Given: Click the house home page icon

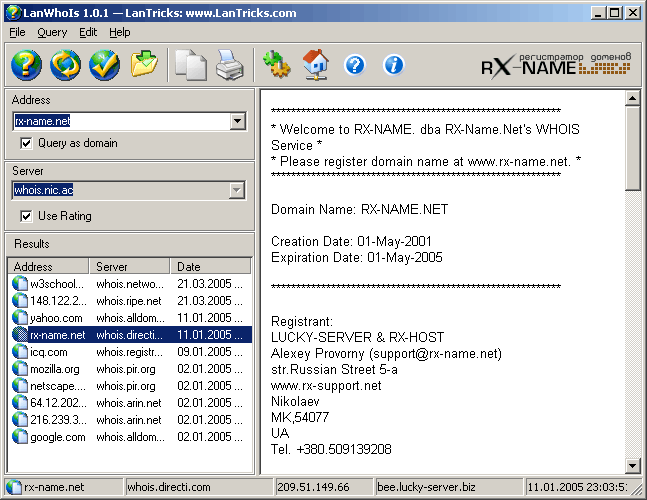Looking at the screenshot, I should tap(315, 65).
